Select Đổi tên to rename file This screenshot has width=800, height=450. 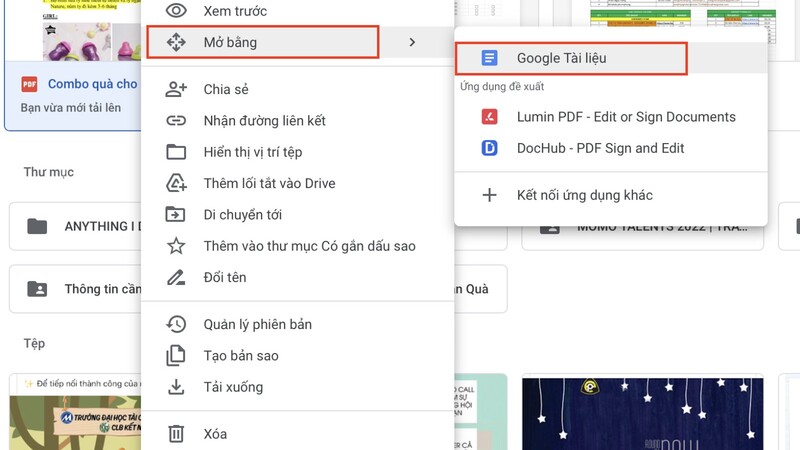297,277
